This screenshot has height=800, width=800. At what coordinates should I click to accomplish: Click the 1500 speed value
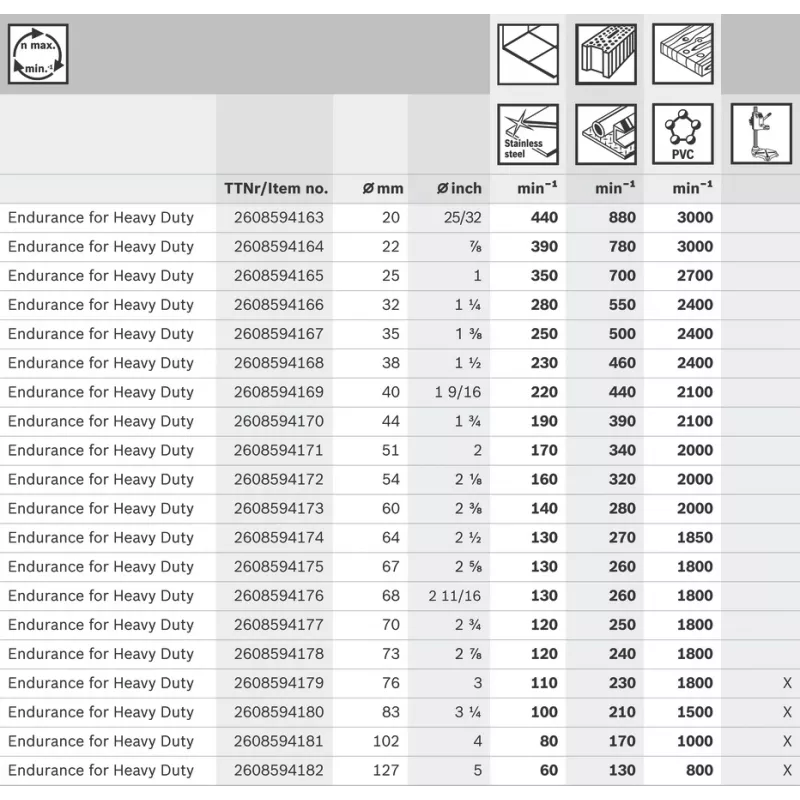(x=694, y=712)
